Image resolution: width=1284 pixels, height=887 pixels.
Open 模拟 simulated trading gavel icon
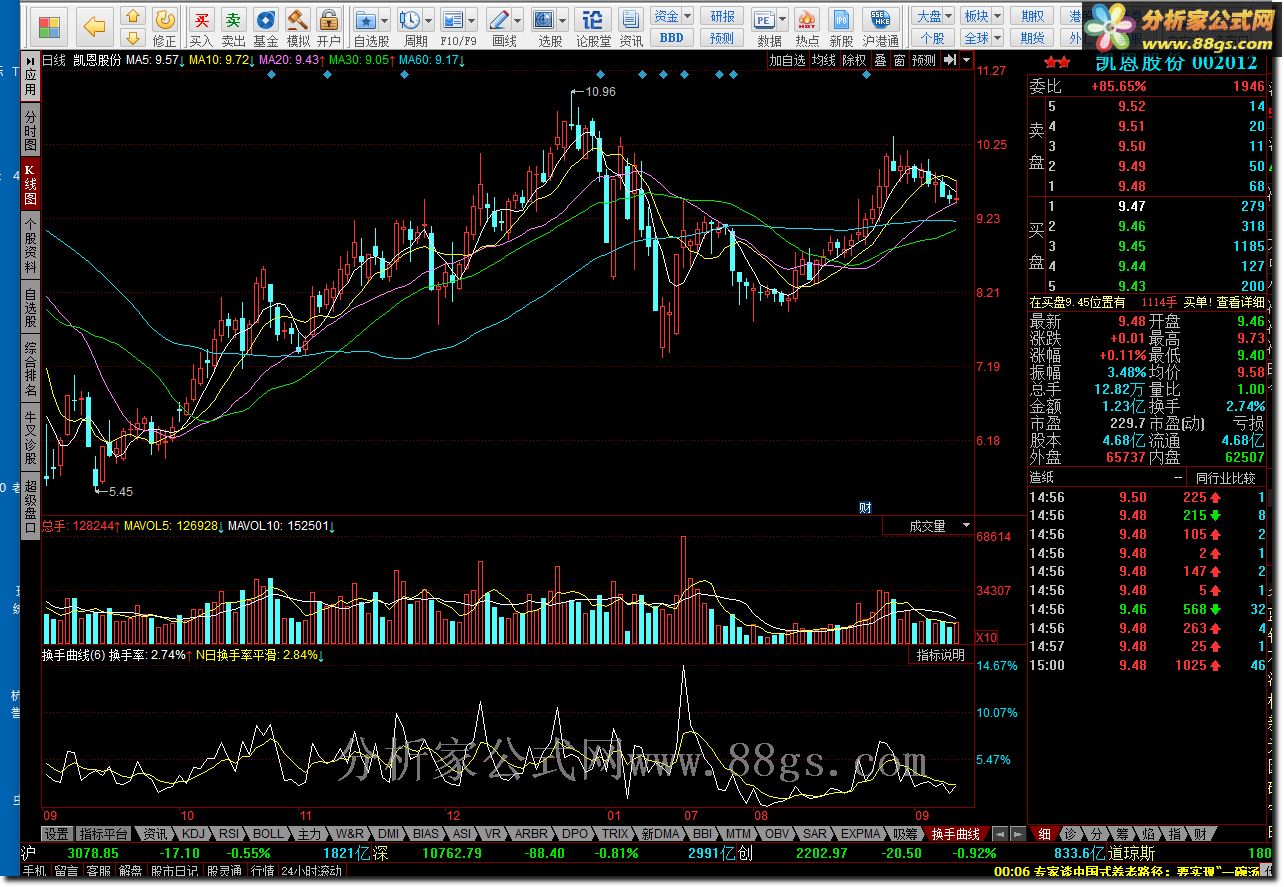point(297,27)
